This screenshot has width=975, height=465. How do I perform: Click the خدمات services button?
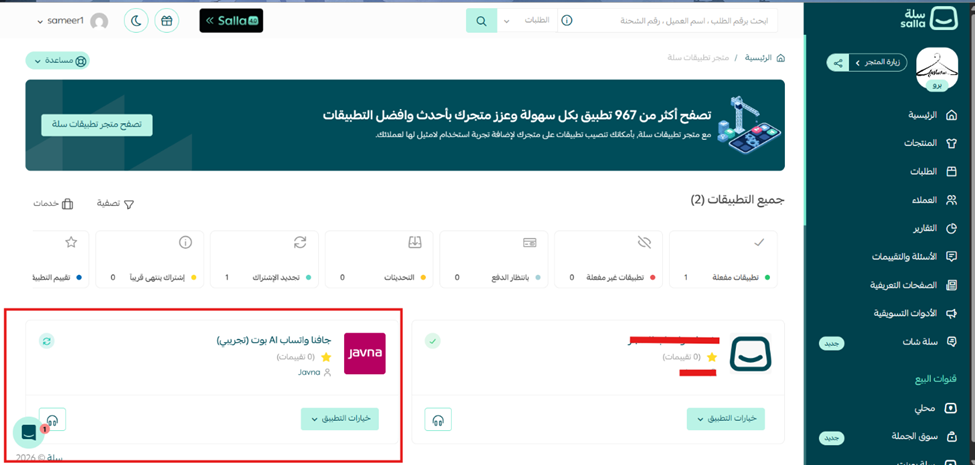[53, 204]
